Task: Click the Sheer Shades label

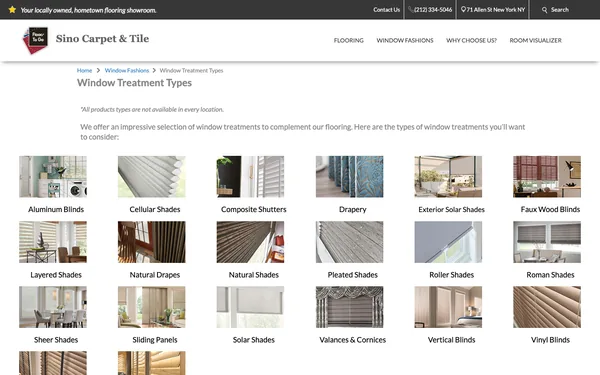Action: point(56,340)
